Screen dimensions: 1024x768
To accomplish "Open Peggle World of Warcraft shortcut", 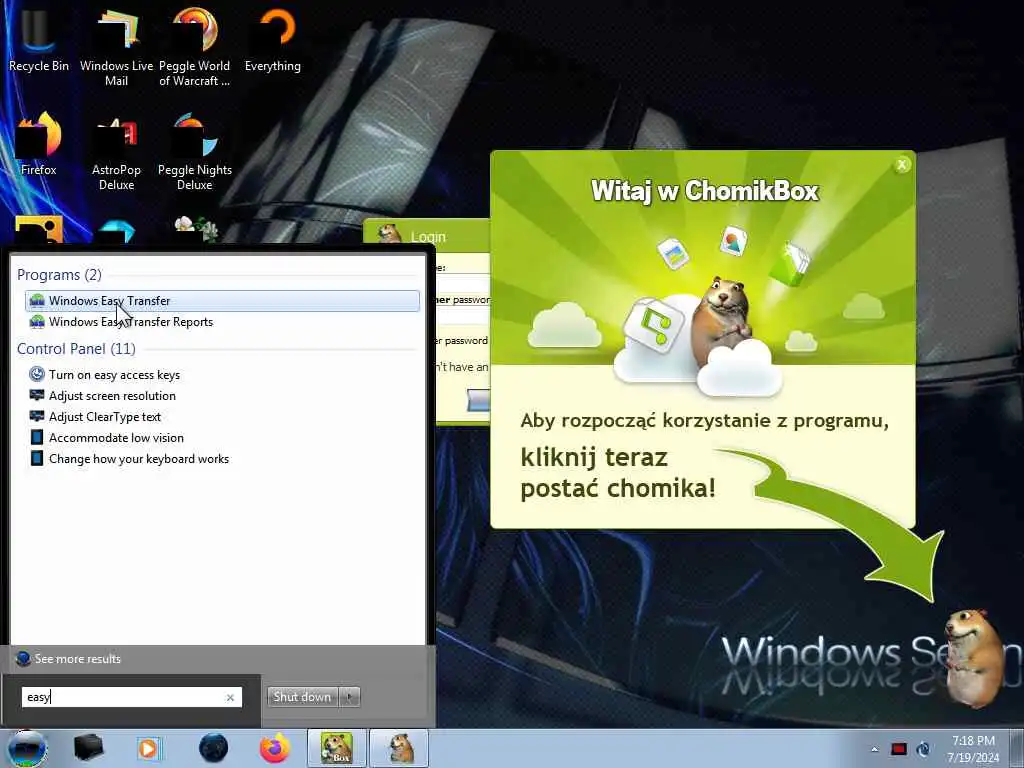I will (195, 46).
